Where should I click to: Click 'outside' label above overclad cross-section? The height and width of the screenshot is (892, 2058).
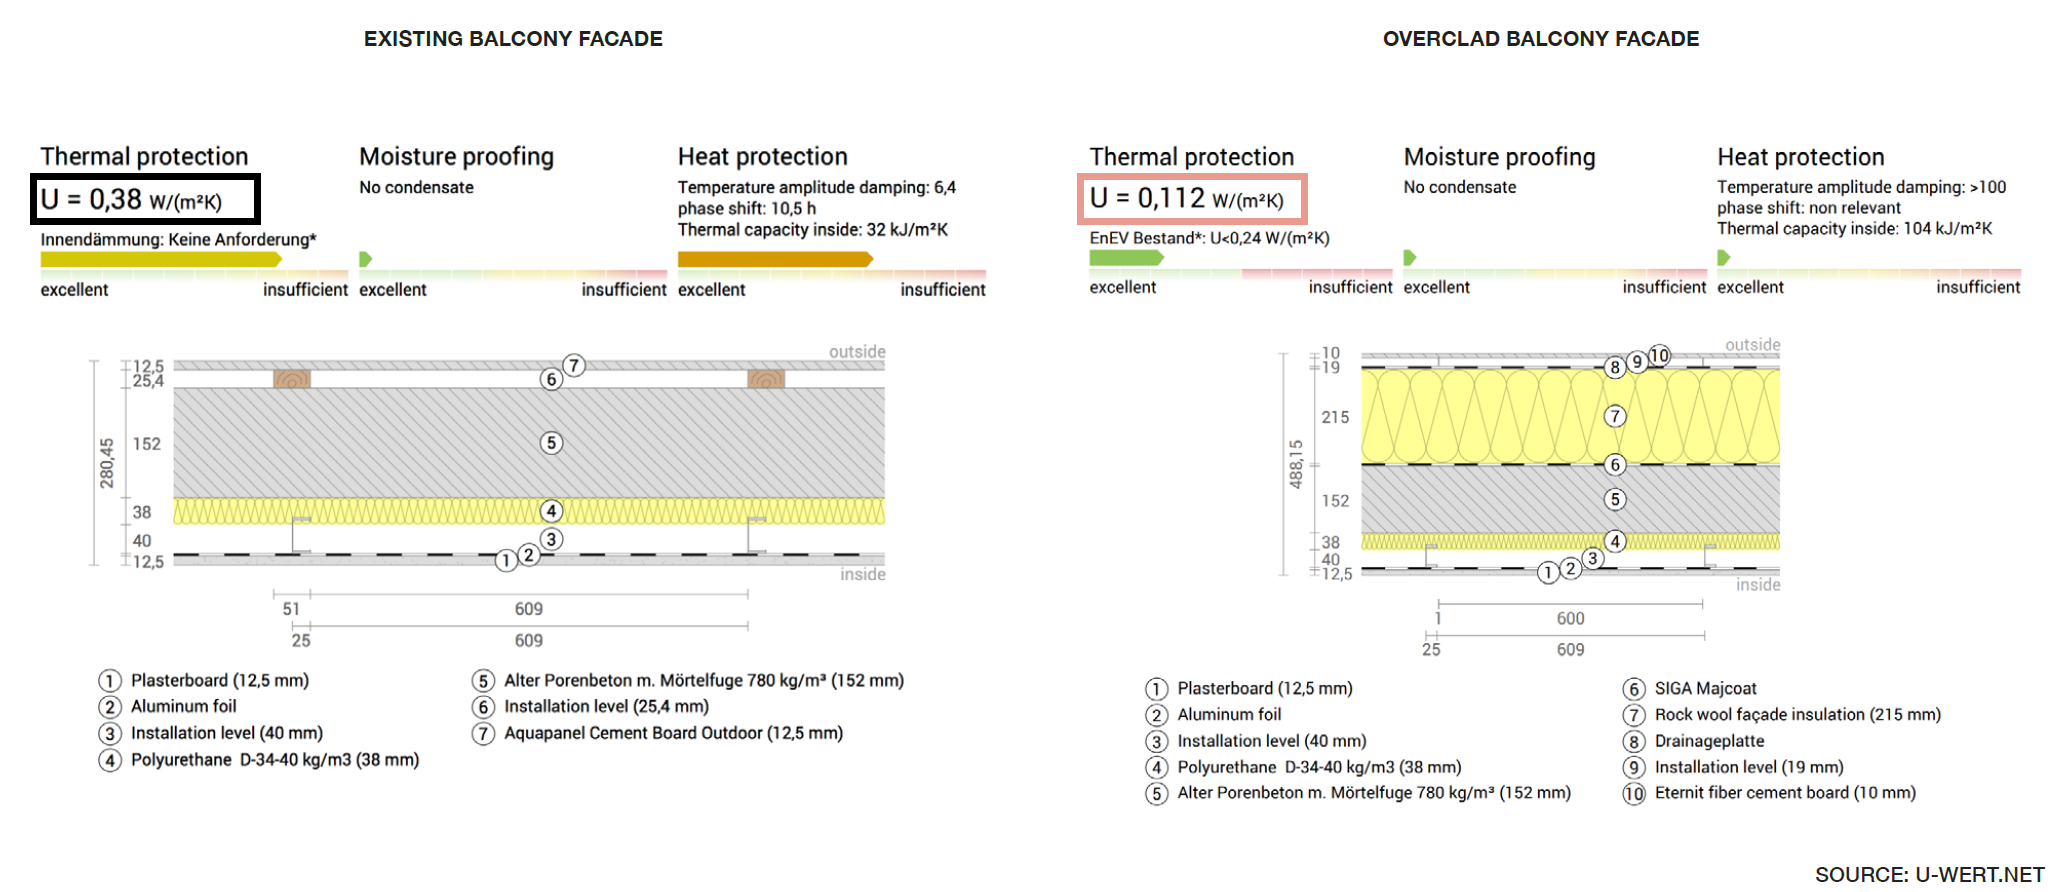pyautogui.click(x=1752, y=345)
